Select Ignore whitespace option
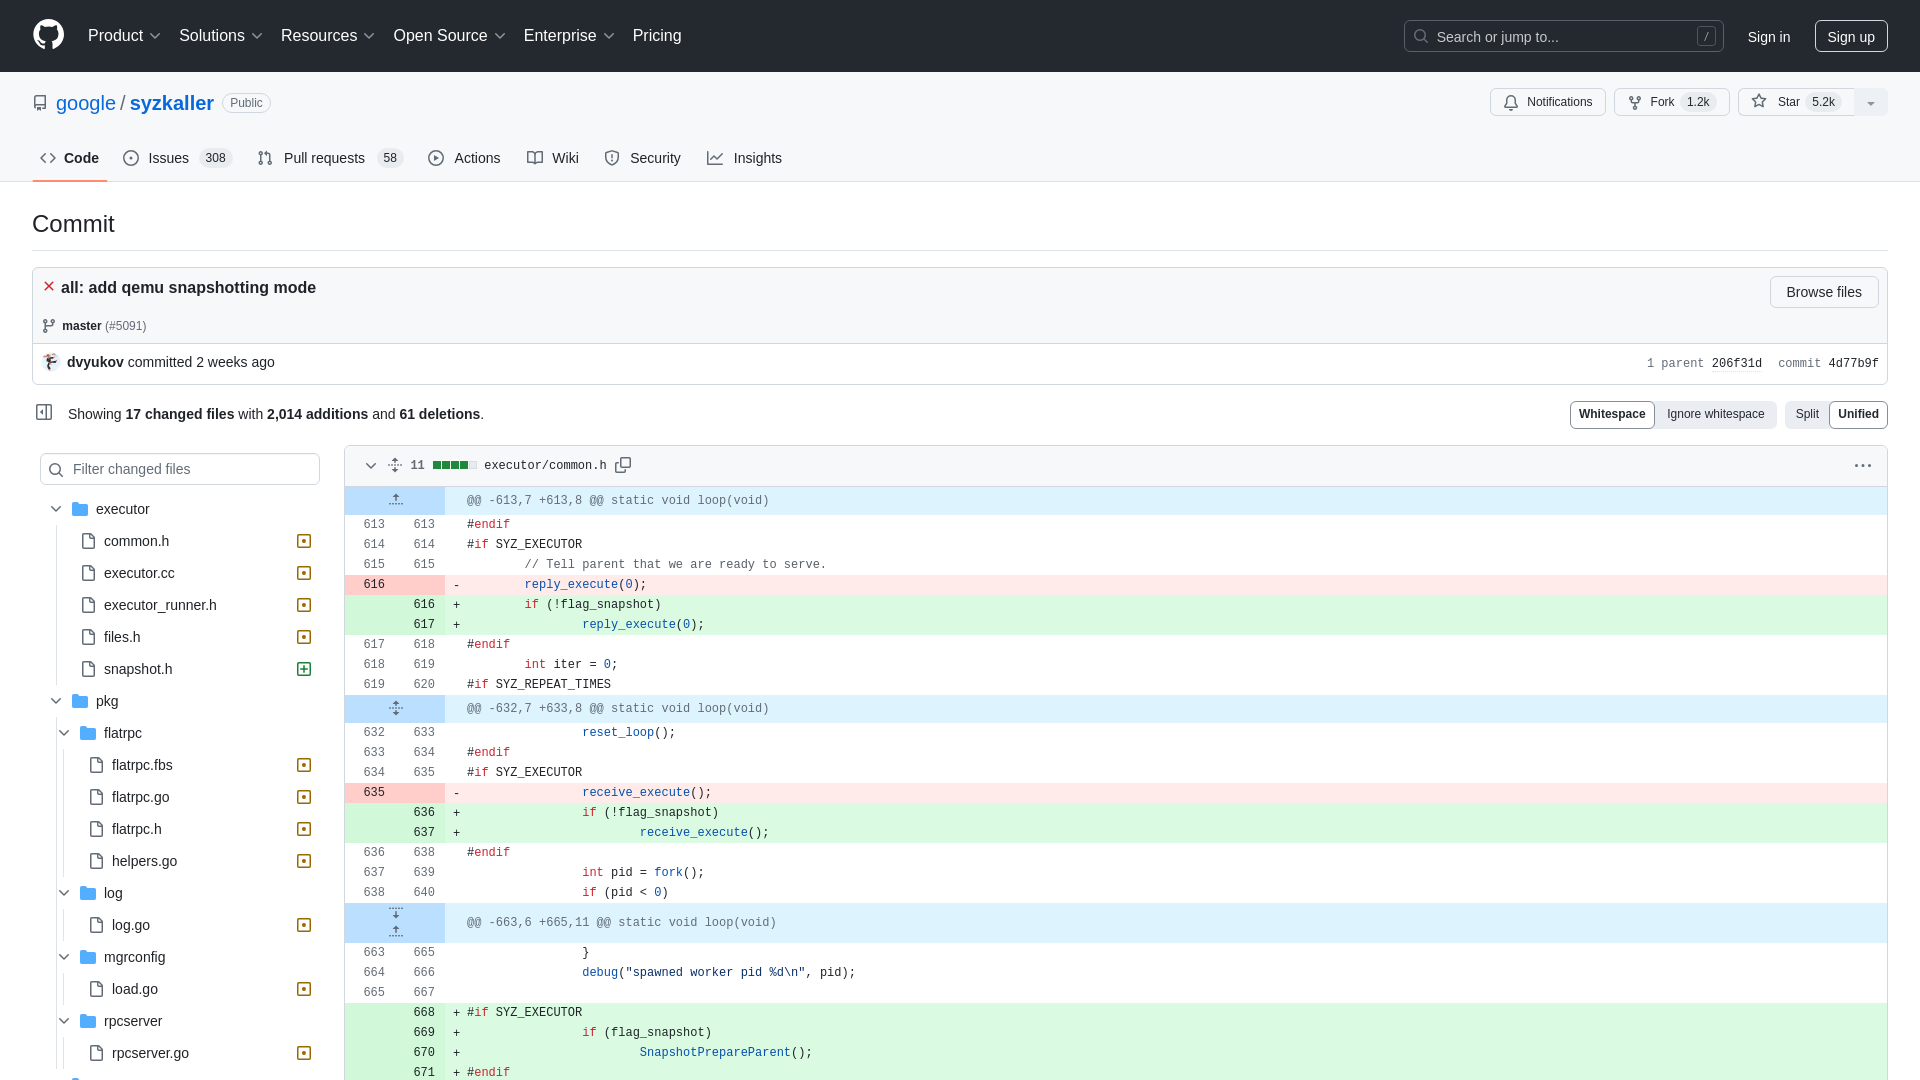The image size is (1920, 1080). [1715, 414]
